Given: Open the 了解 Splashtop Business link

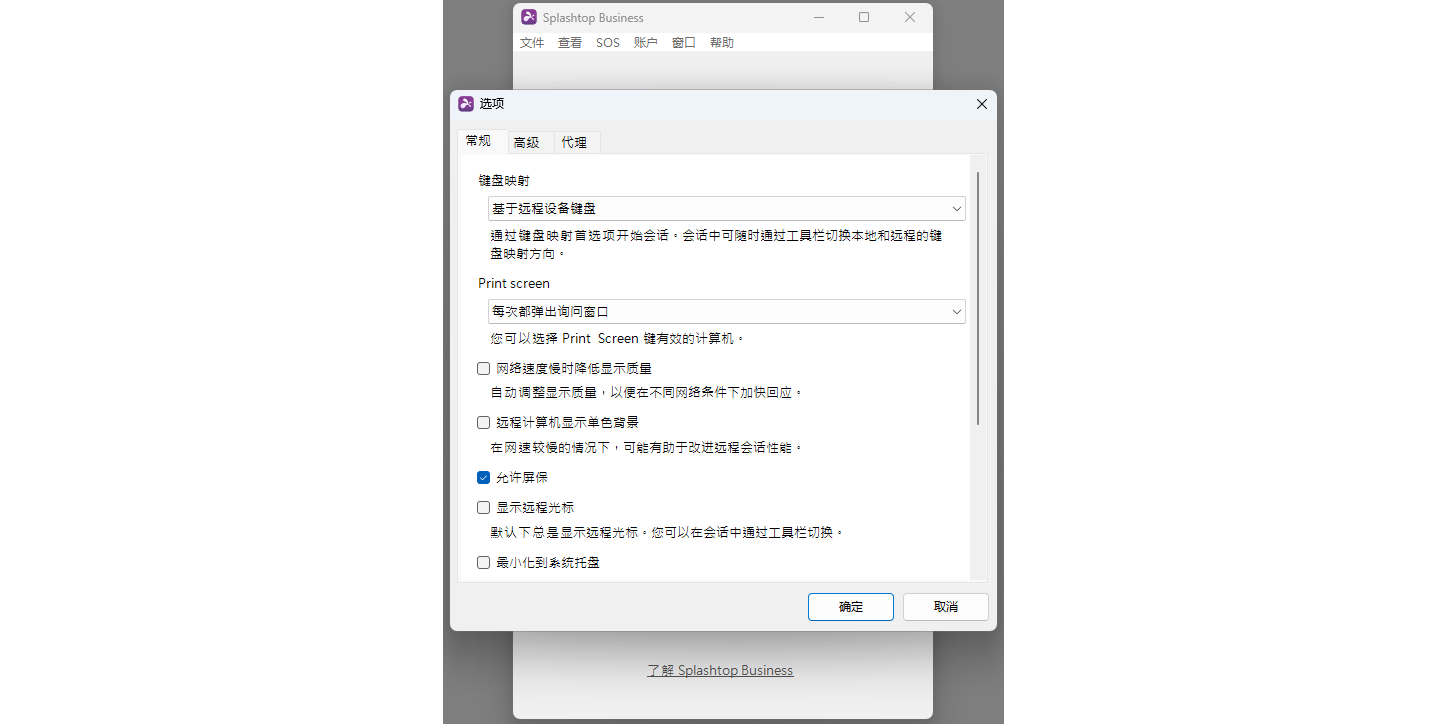Looking at the screenshot, I should [x=720, y=670].
